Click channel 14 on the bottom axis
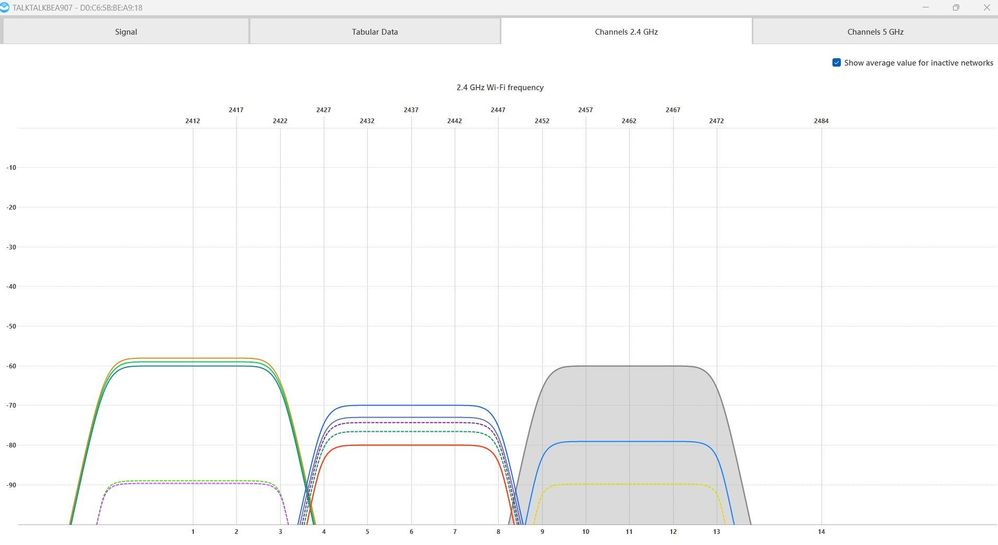998x545 pixels. pyautogui.click(x=821, y=532)
